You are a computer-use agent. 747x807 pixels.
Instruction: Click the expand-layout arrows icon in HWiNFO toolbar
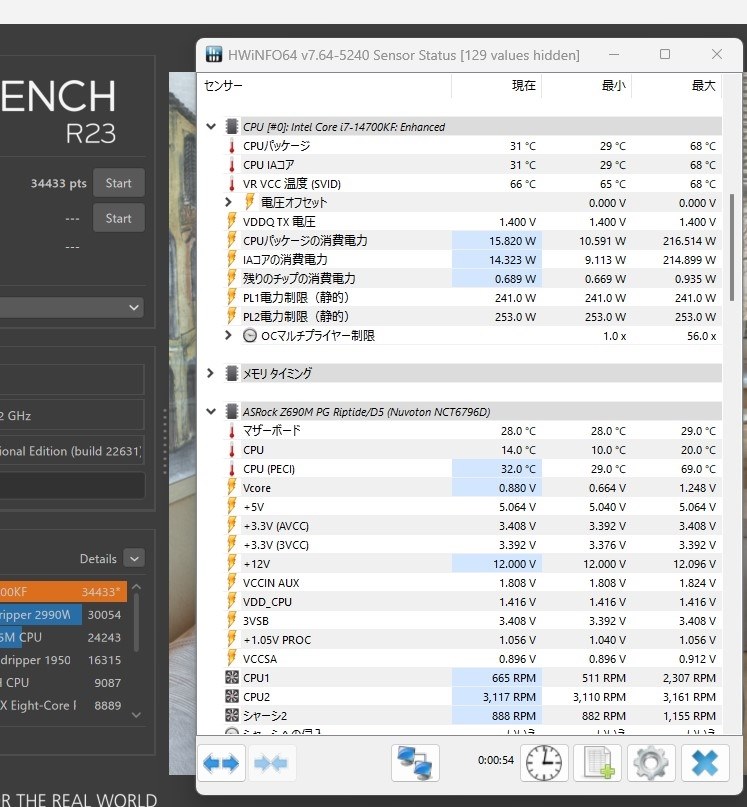point(221,763)
